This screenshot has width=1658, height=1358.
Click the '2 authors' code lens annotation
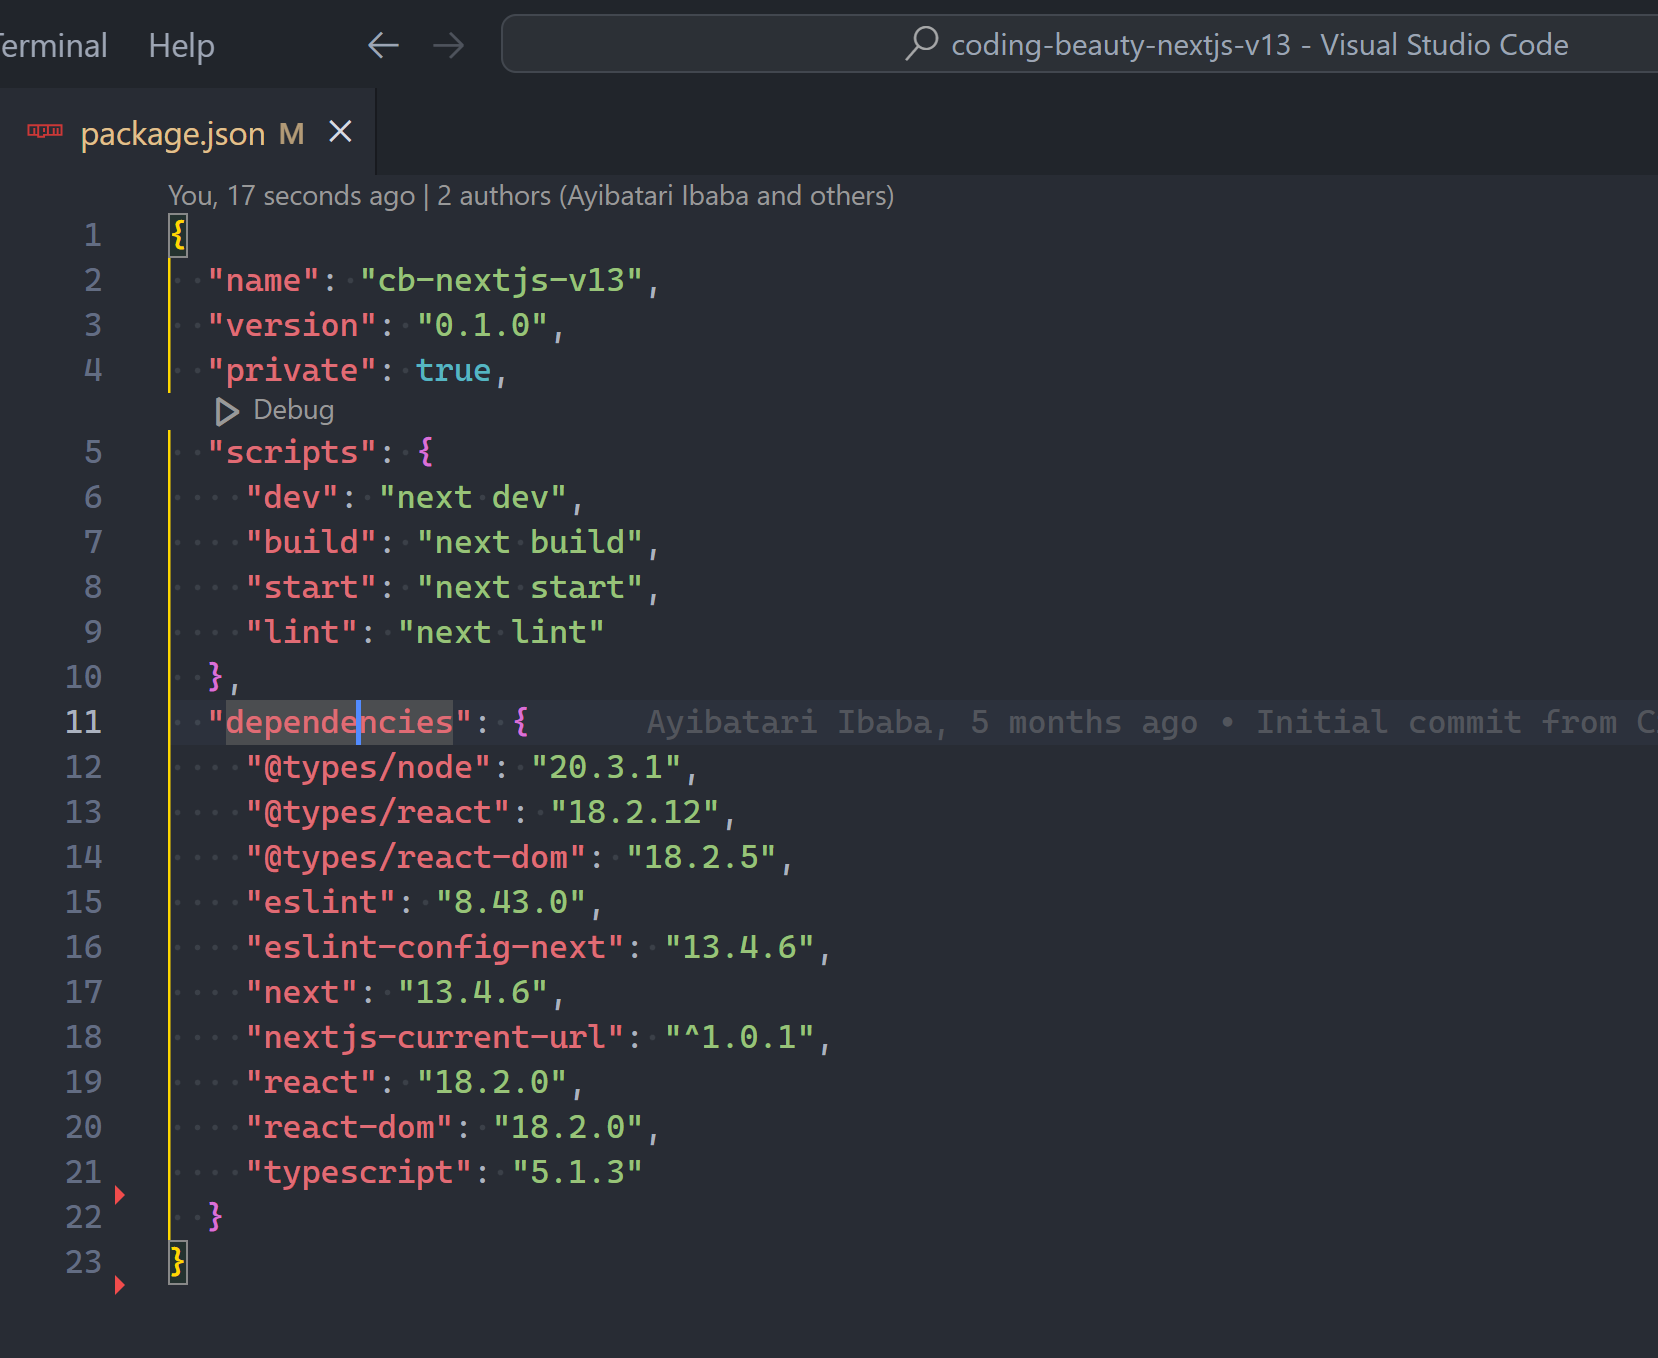coord(494,195)
